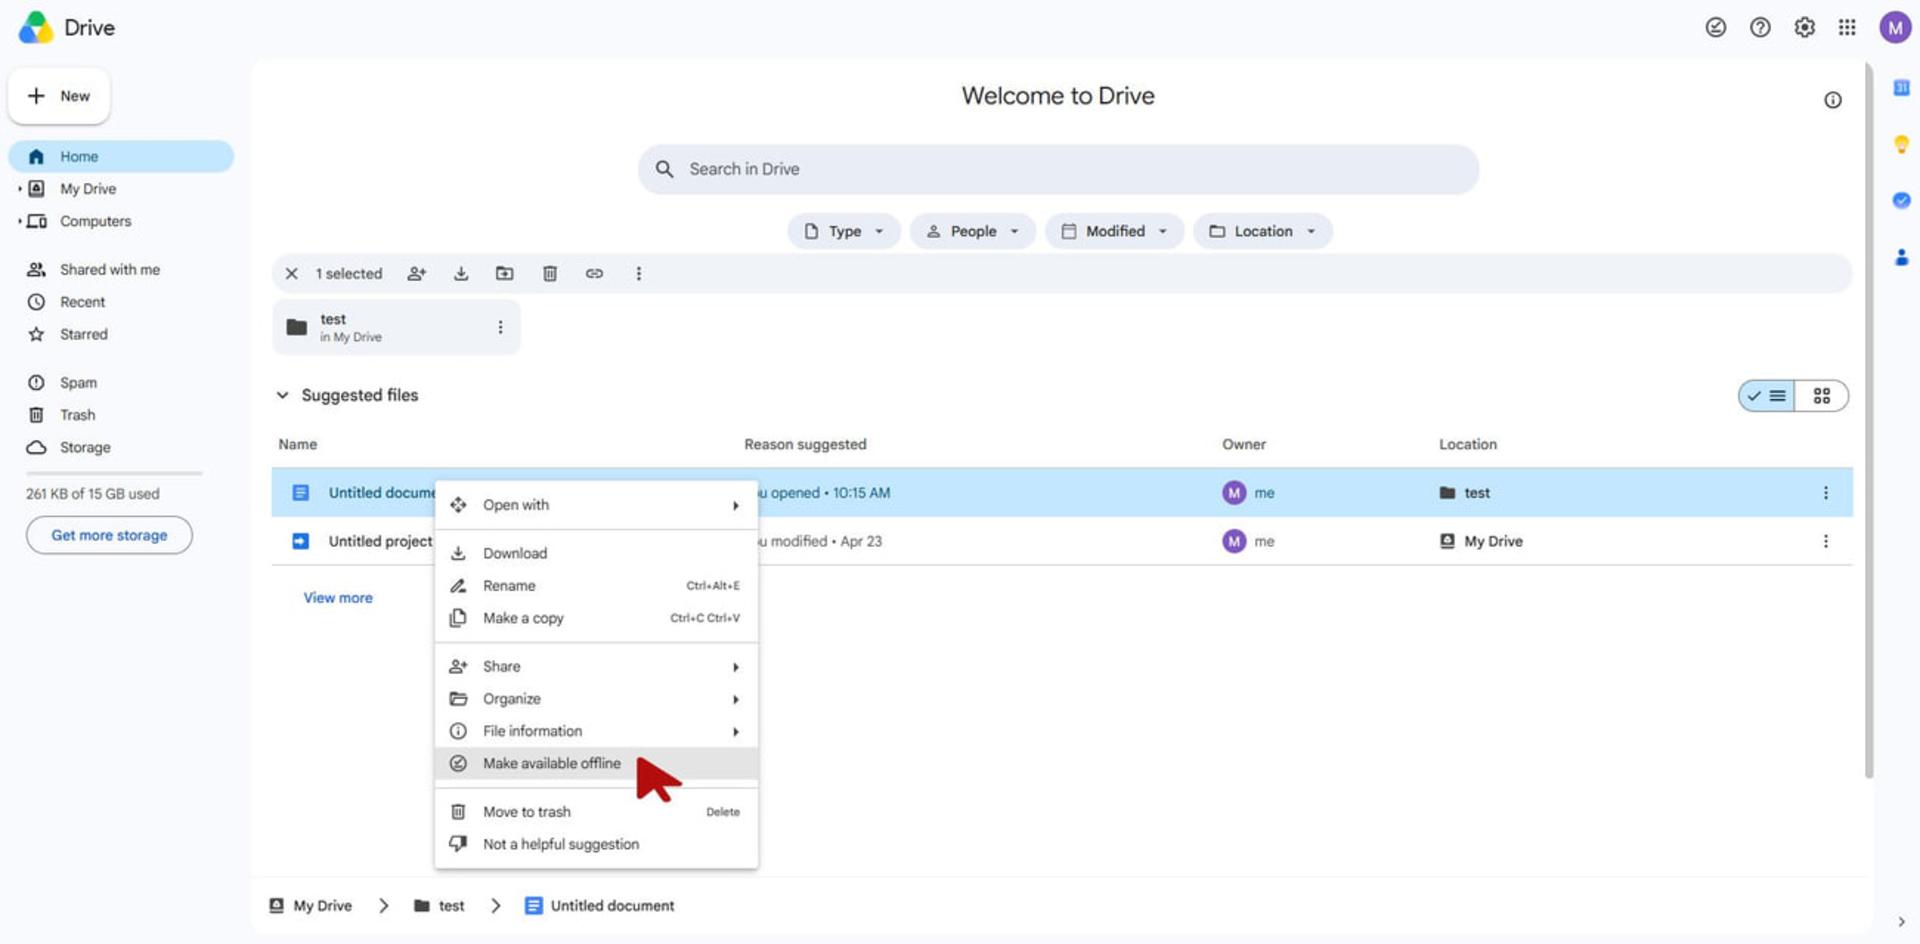
Task: Click the New button
Action: coord(59,96)
